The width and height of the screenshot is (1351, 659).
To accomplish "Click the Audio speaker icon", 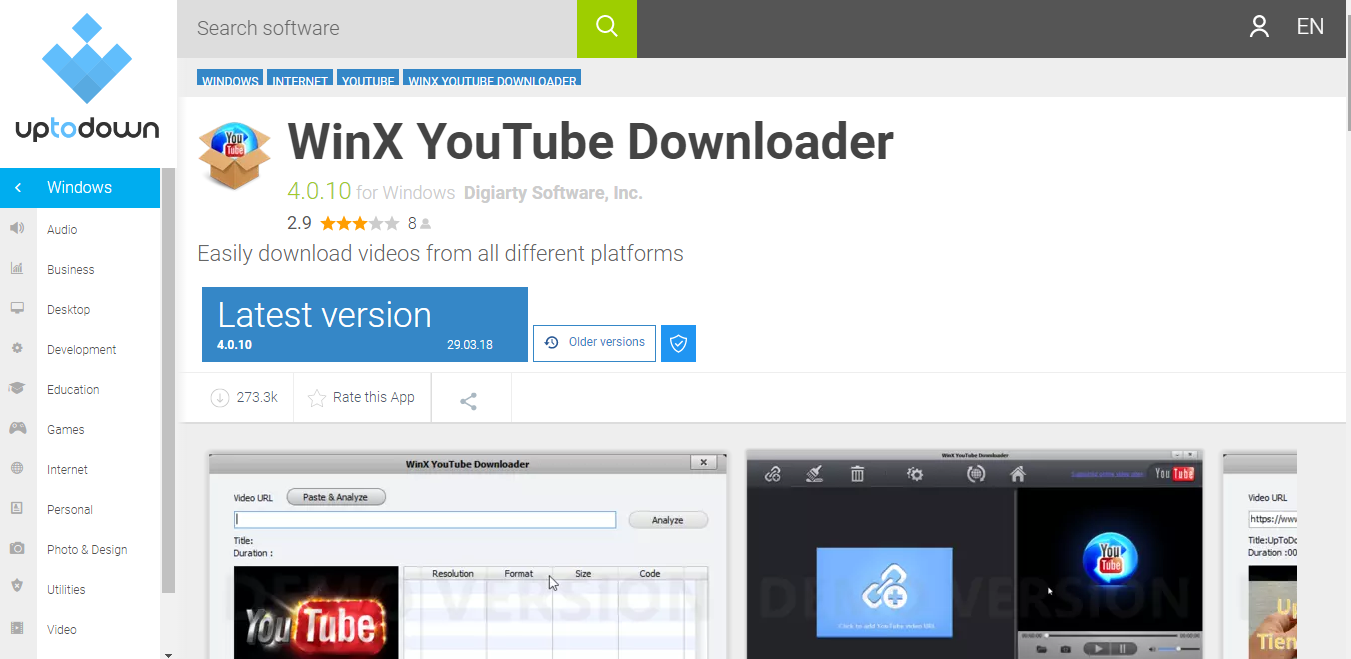I will pyautogui.click(x=17, y=228).
